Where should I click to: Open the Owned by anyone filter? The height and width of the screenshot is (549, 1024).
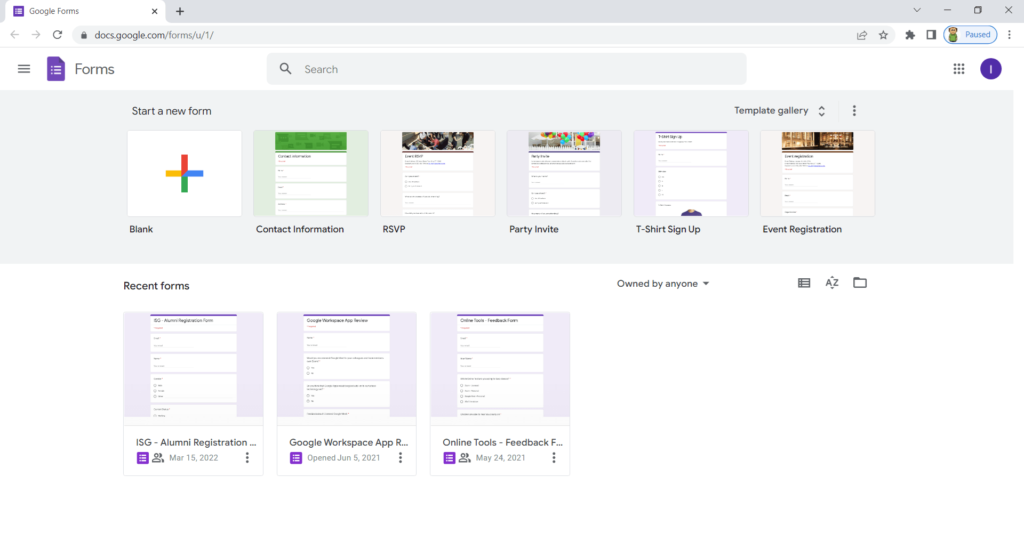click(x=663, y=283)
